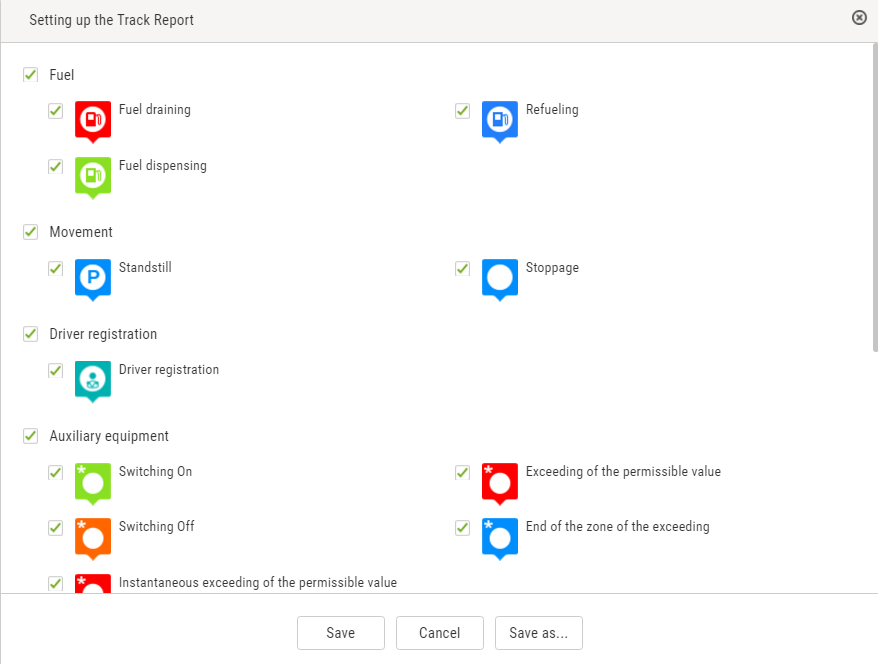The image size is (878, 664).
Task: Click the Standstill parking marker icon
Action: (x=93, y=280)
